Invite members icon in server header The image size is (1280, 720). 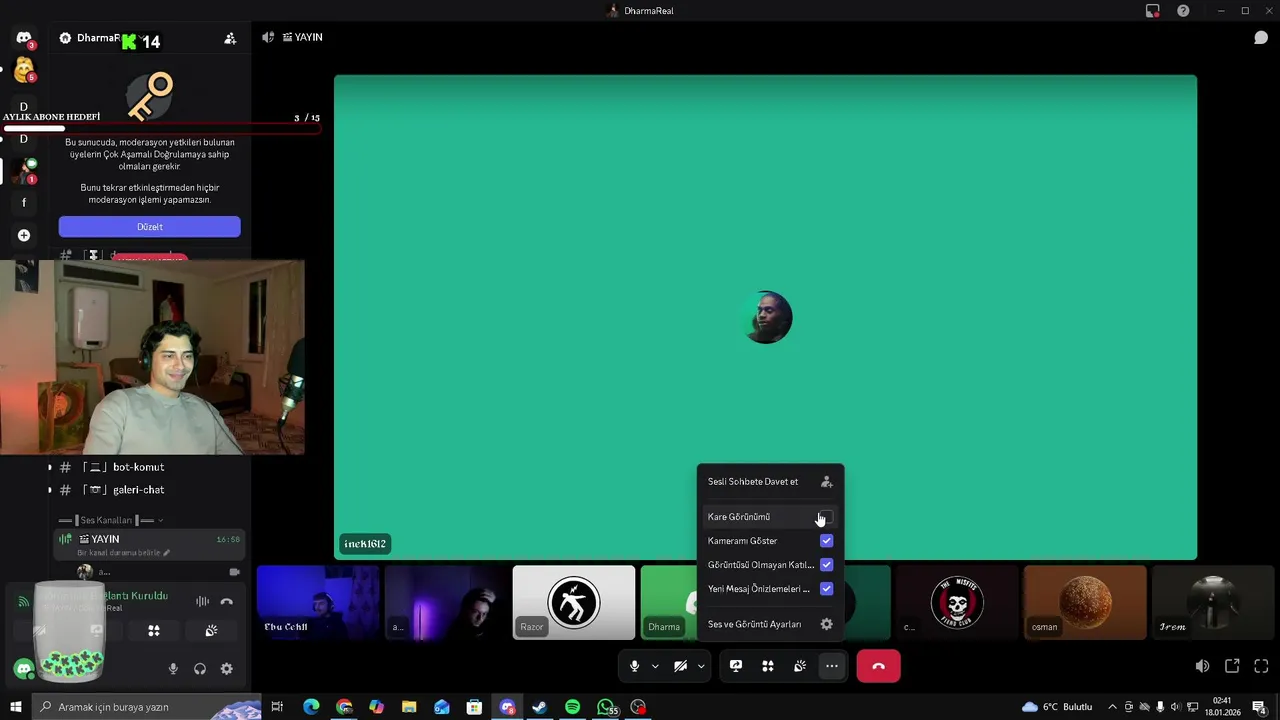pos(230,38)
